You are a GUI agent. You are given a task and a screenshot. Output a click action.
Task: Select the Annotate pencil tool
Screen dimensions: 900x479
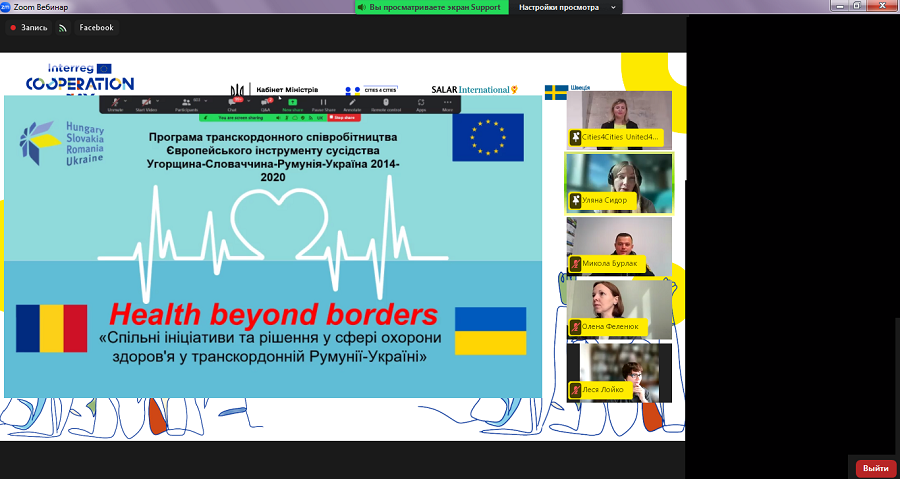[351, 102]
